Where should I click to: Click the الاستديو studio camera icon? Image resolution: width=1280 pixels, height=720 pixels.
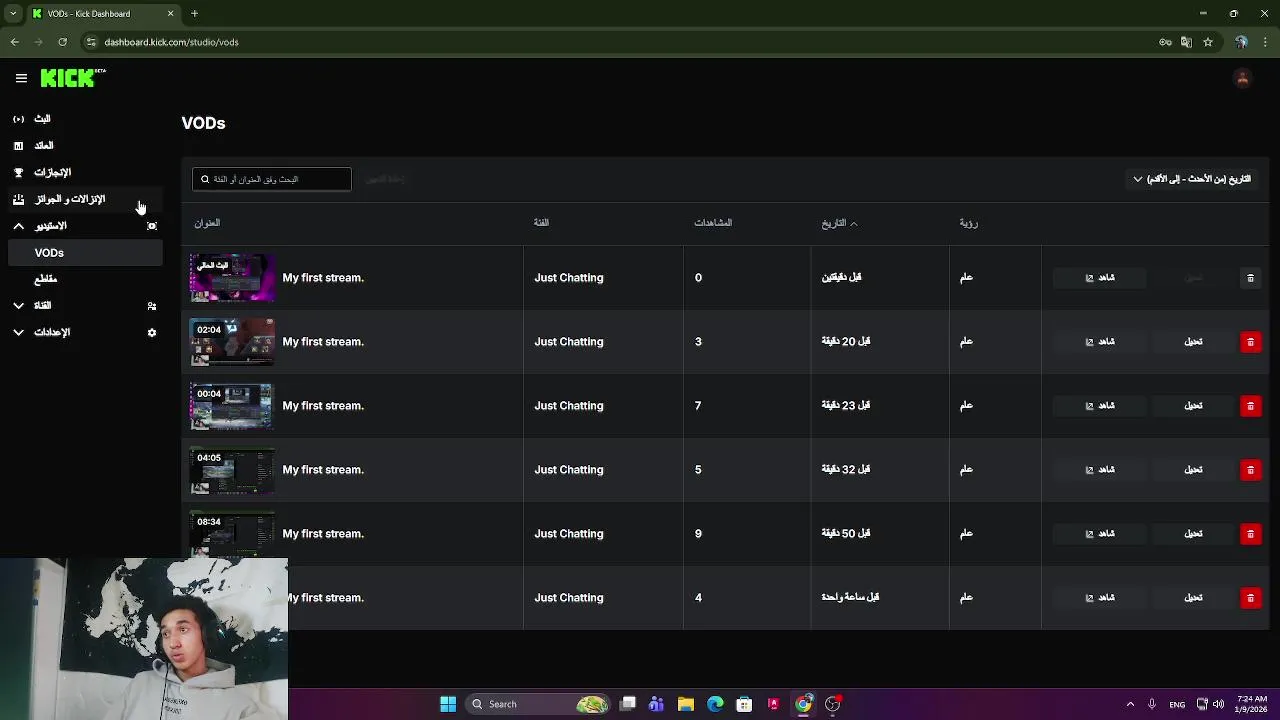pyautogui.click(x=152, y=226)
